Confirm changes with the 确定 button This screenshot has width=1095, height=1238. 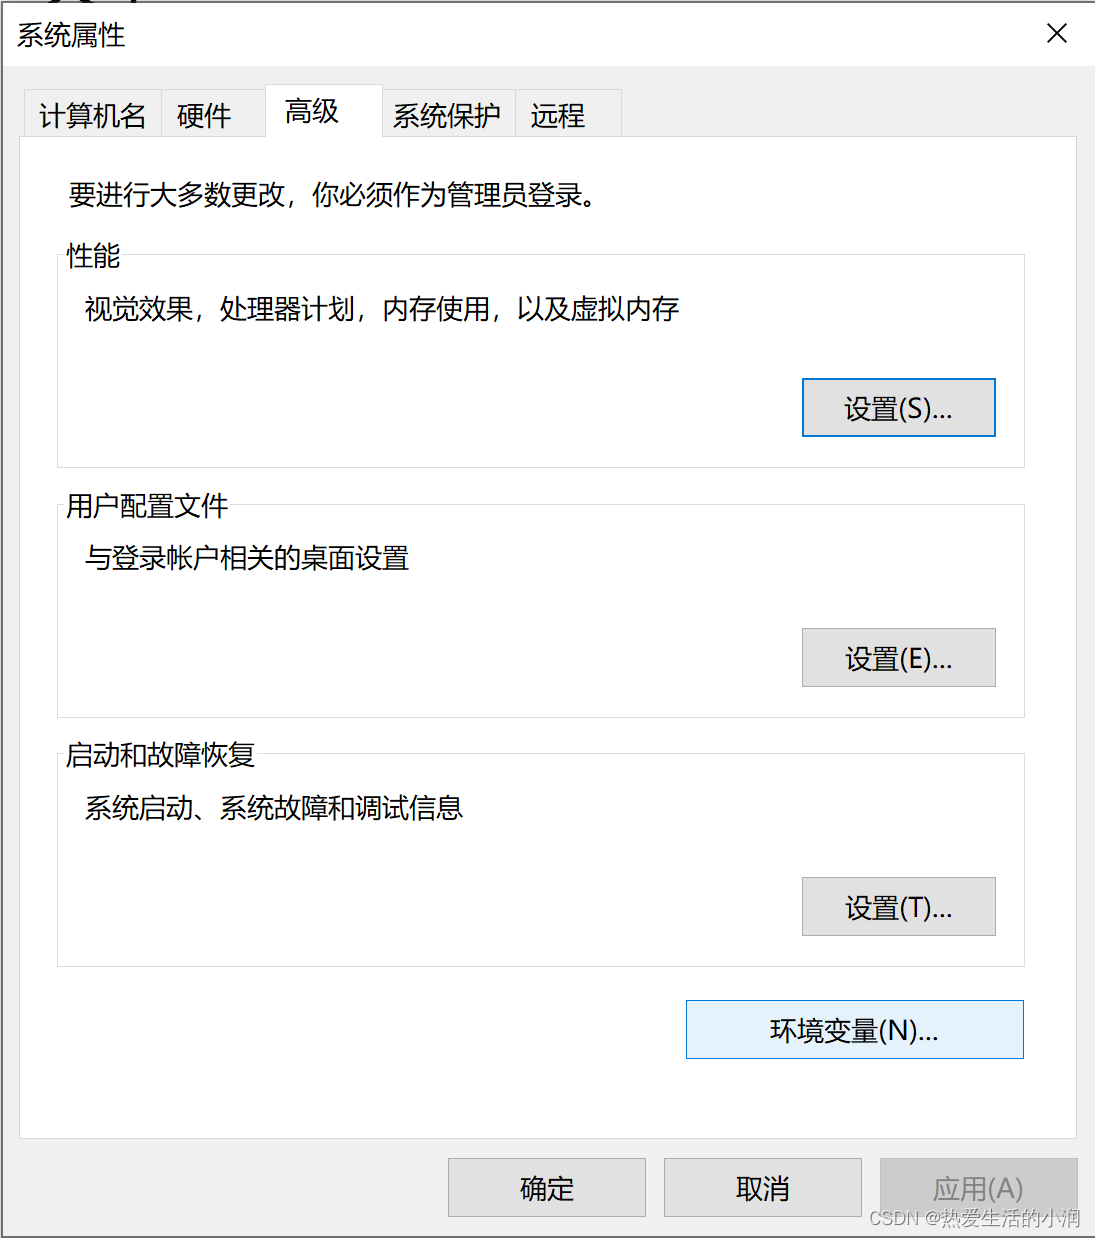pos(545,1187)
